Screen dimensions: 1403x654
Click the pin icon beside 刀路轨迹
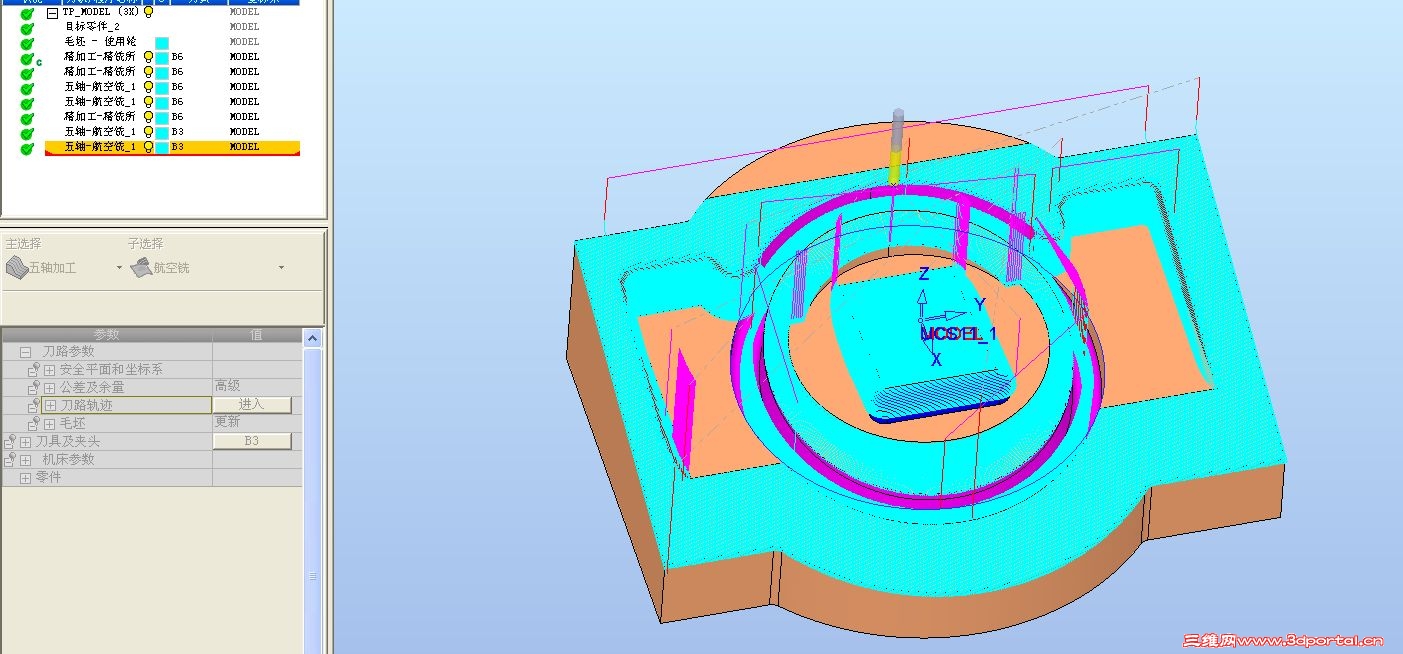coord(35,406)
